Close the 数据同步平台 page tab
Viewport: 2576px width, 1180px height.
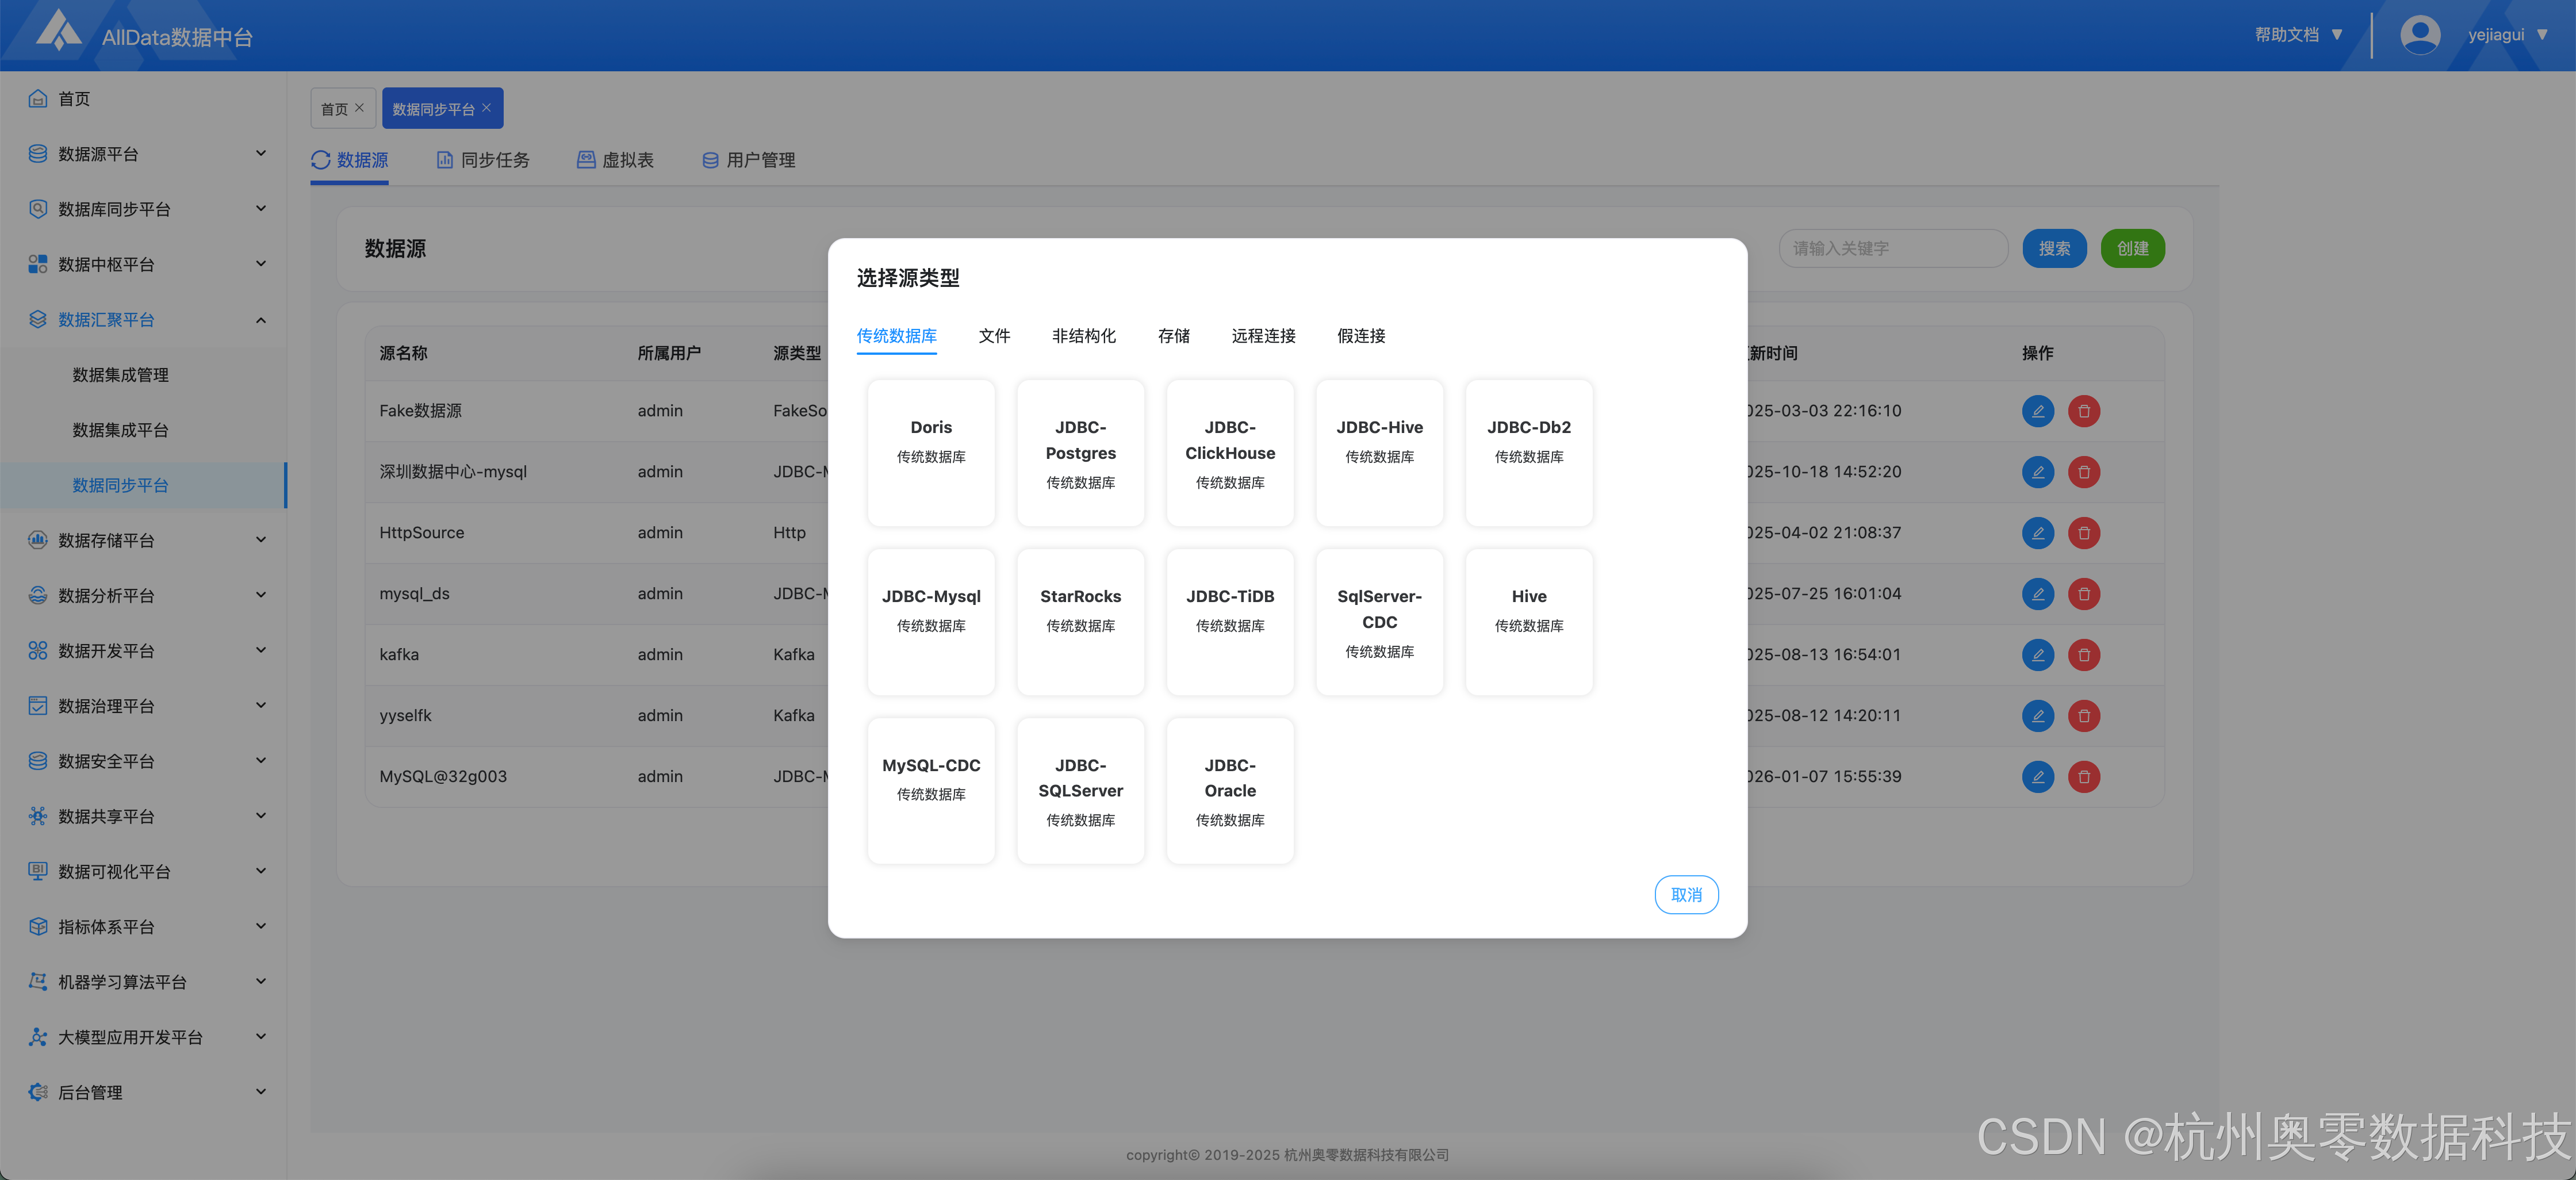click(x=487, y=108)
